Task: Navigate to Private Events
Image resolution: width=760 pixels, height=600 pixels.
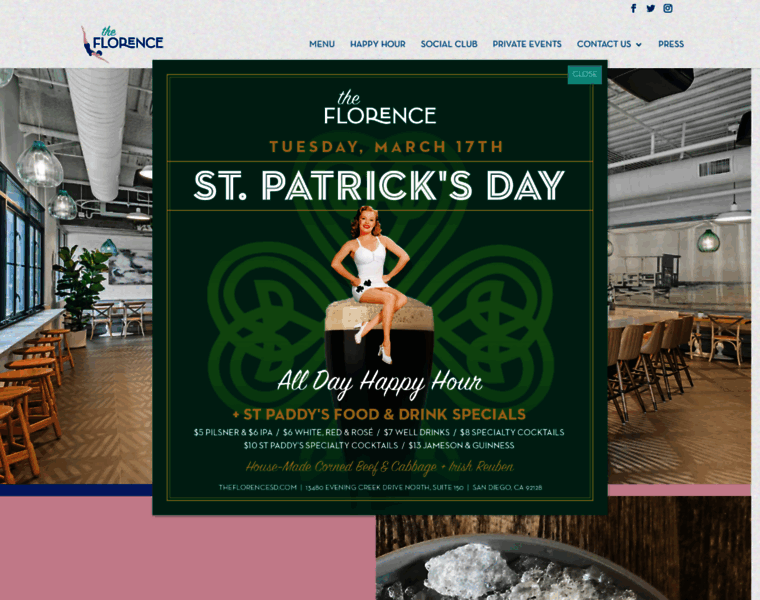Action: pyautogui.click(x=527, y=44)
